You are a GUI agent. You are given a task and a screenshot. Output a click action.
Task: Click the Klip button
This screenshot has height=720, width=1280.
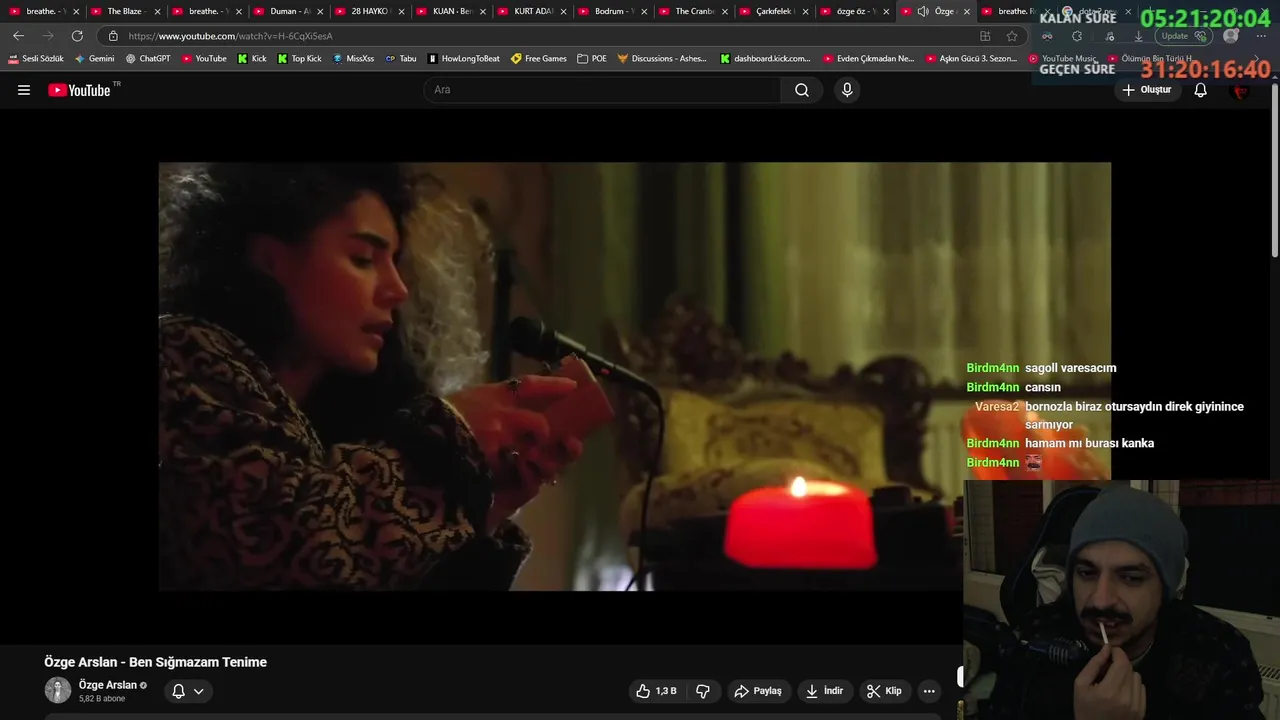(884, 691)
